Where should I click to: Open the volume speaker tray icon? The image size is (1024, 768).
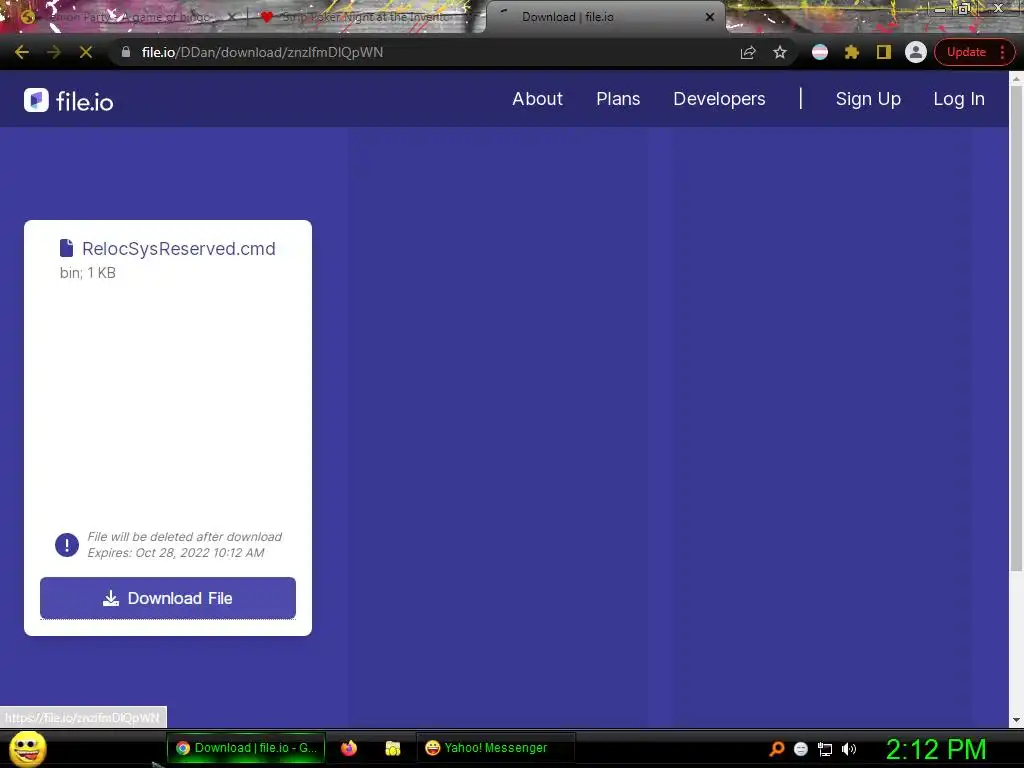pyautogui.click(x=849, y=749)
